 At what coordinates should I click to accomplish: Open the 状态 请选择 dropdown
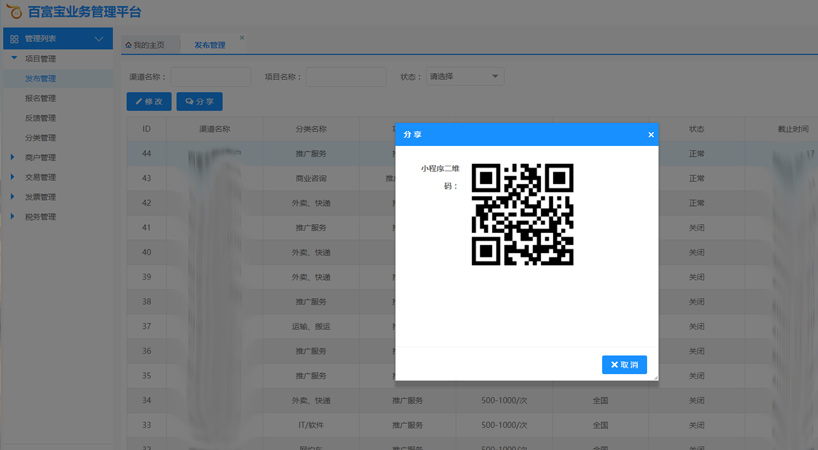coord(464,77)
